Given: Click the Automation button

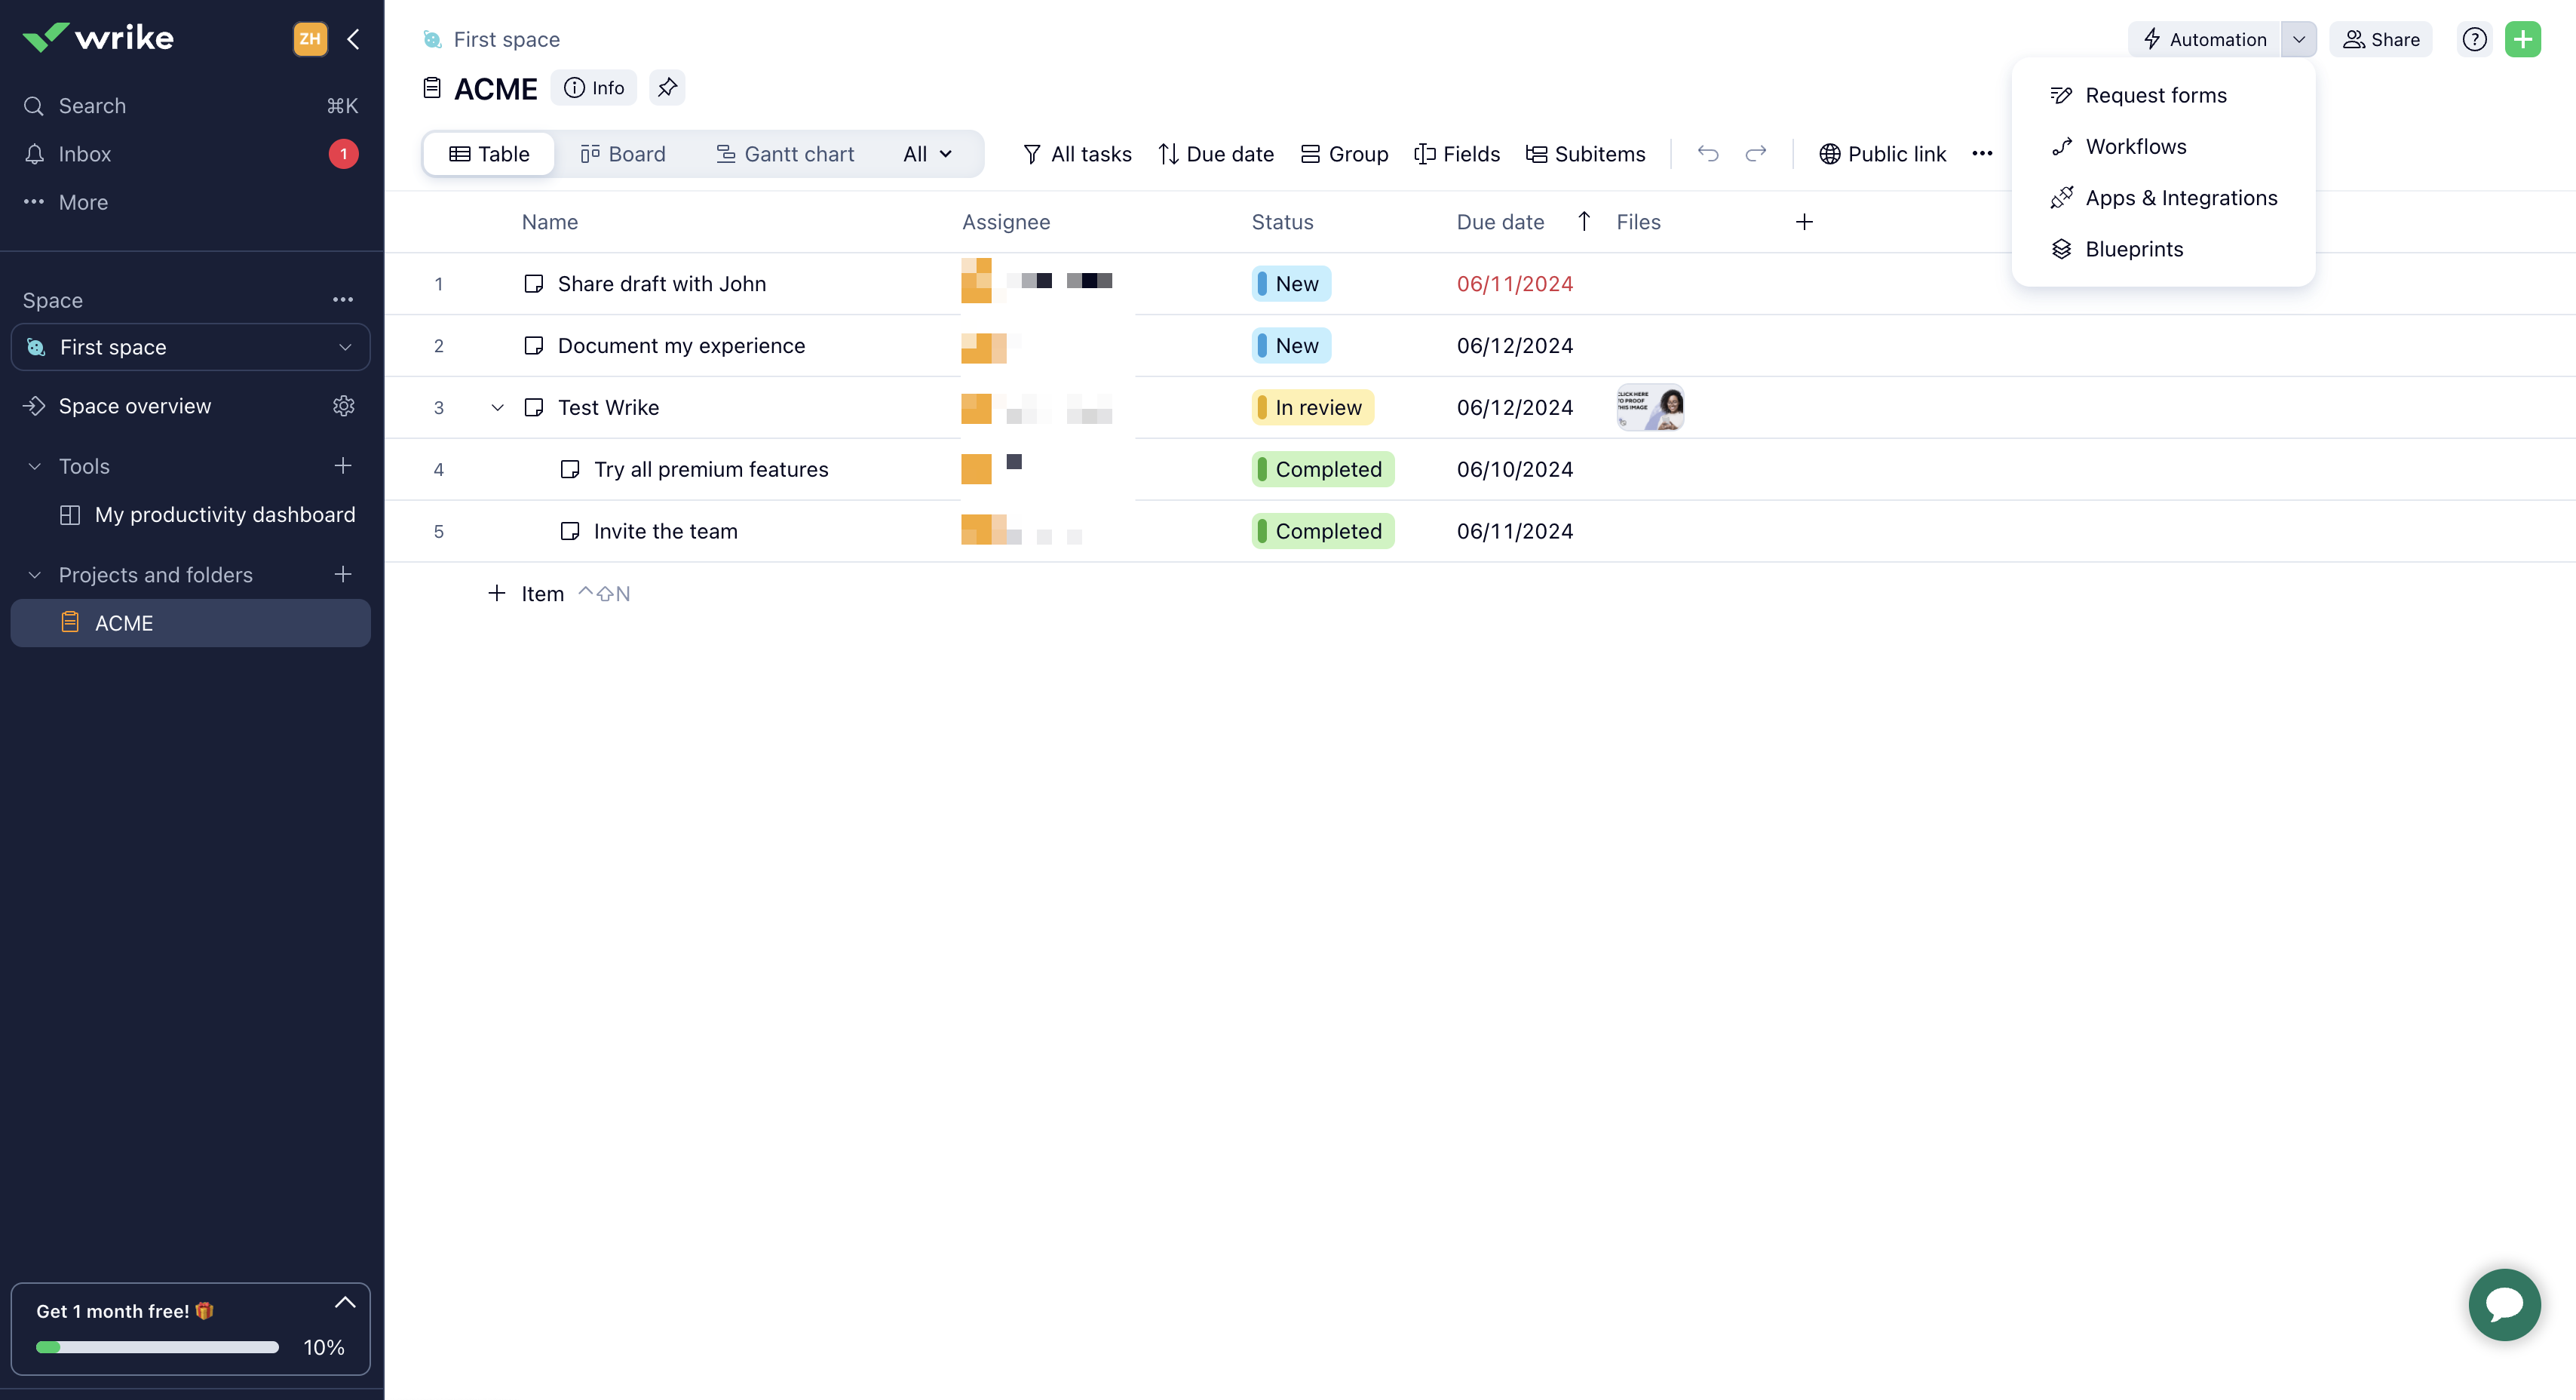Looking at the screenshot, I should coord(2205,39).
